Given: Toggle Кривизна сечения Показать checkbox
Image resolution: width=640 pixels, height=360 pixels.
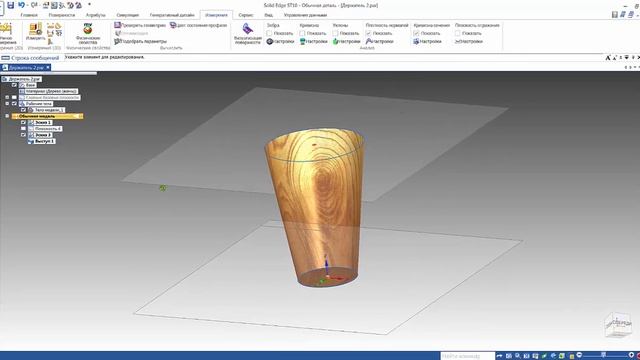Looking at the screenshot, I should click(x=416, y=33).
